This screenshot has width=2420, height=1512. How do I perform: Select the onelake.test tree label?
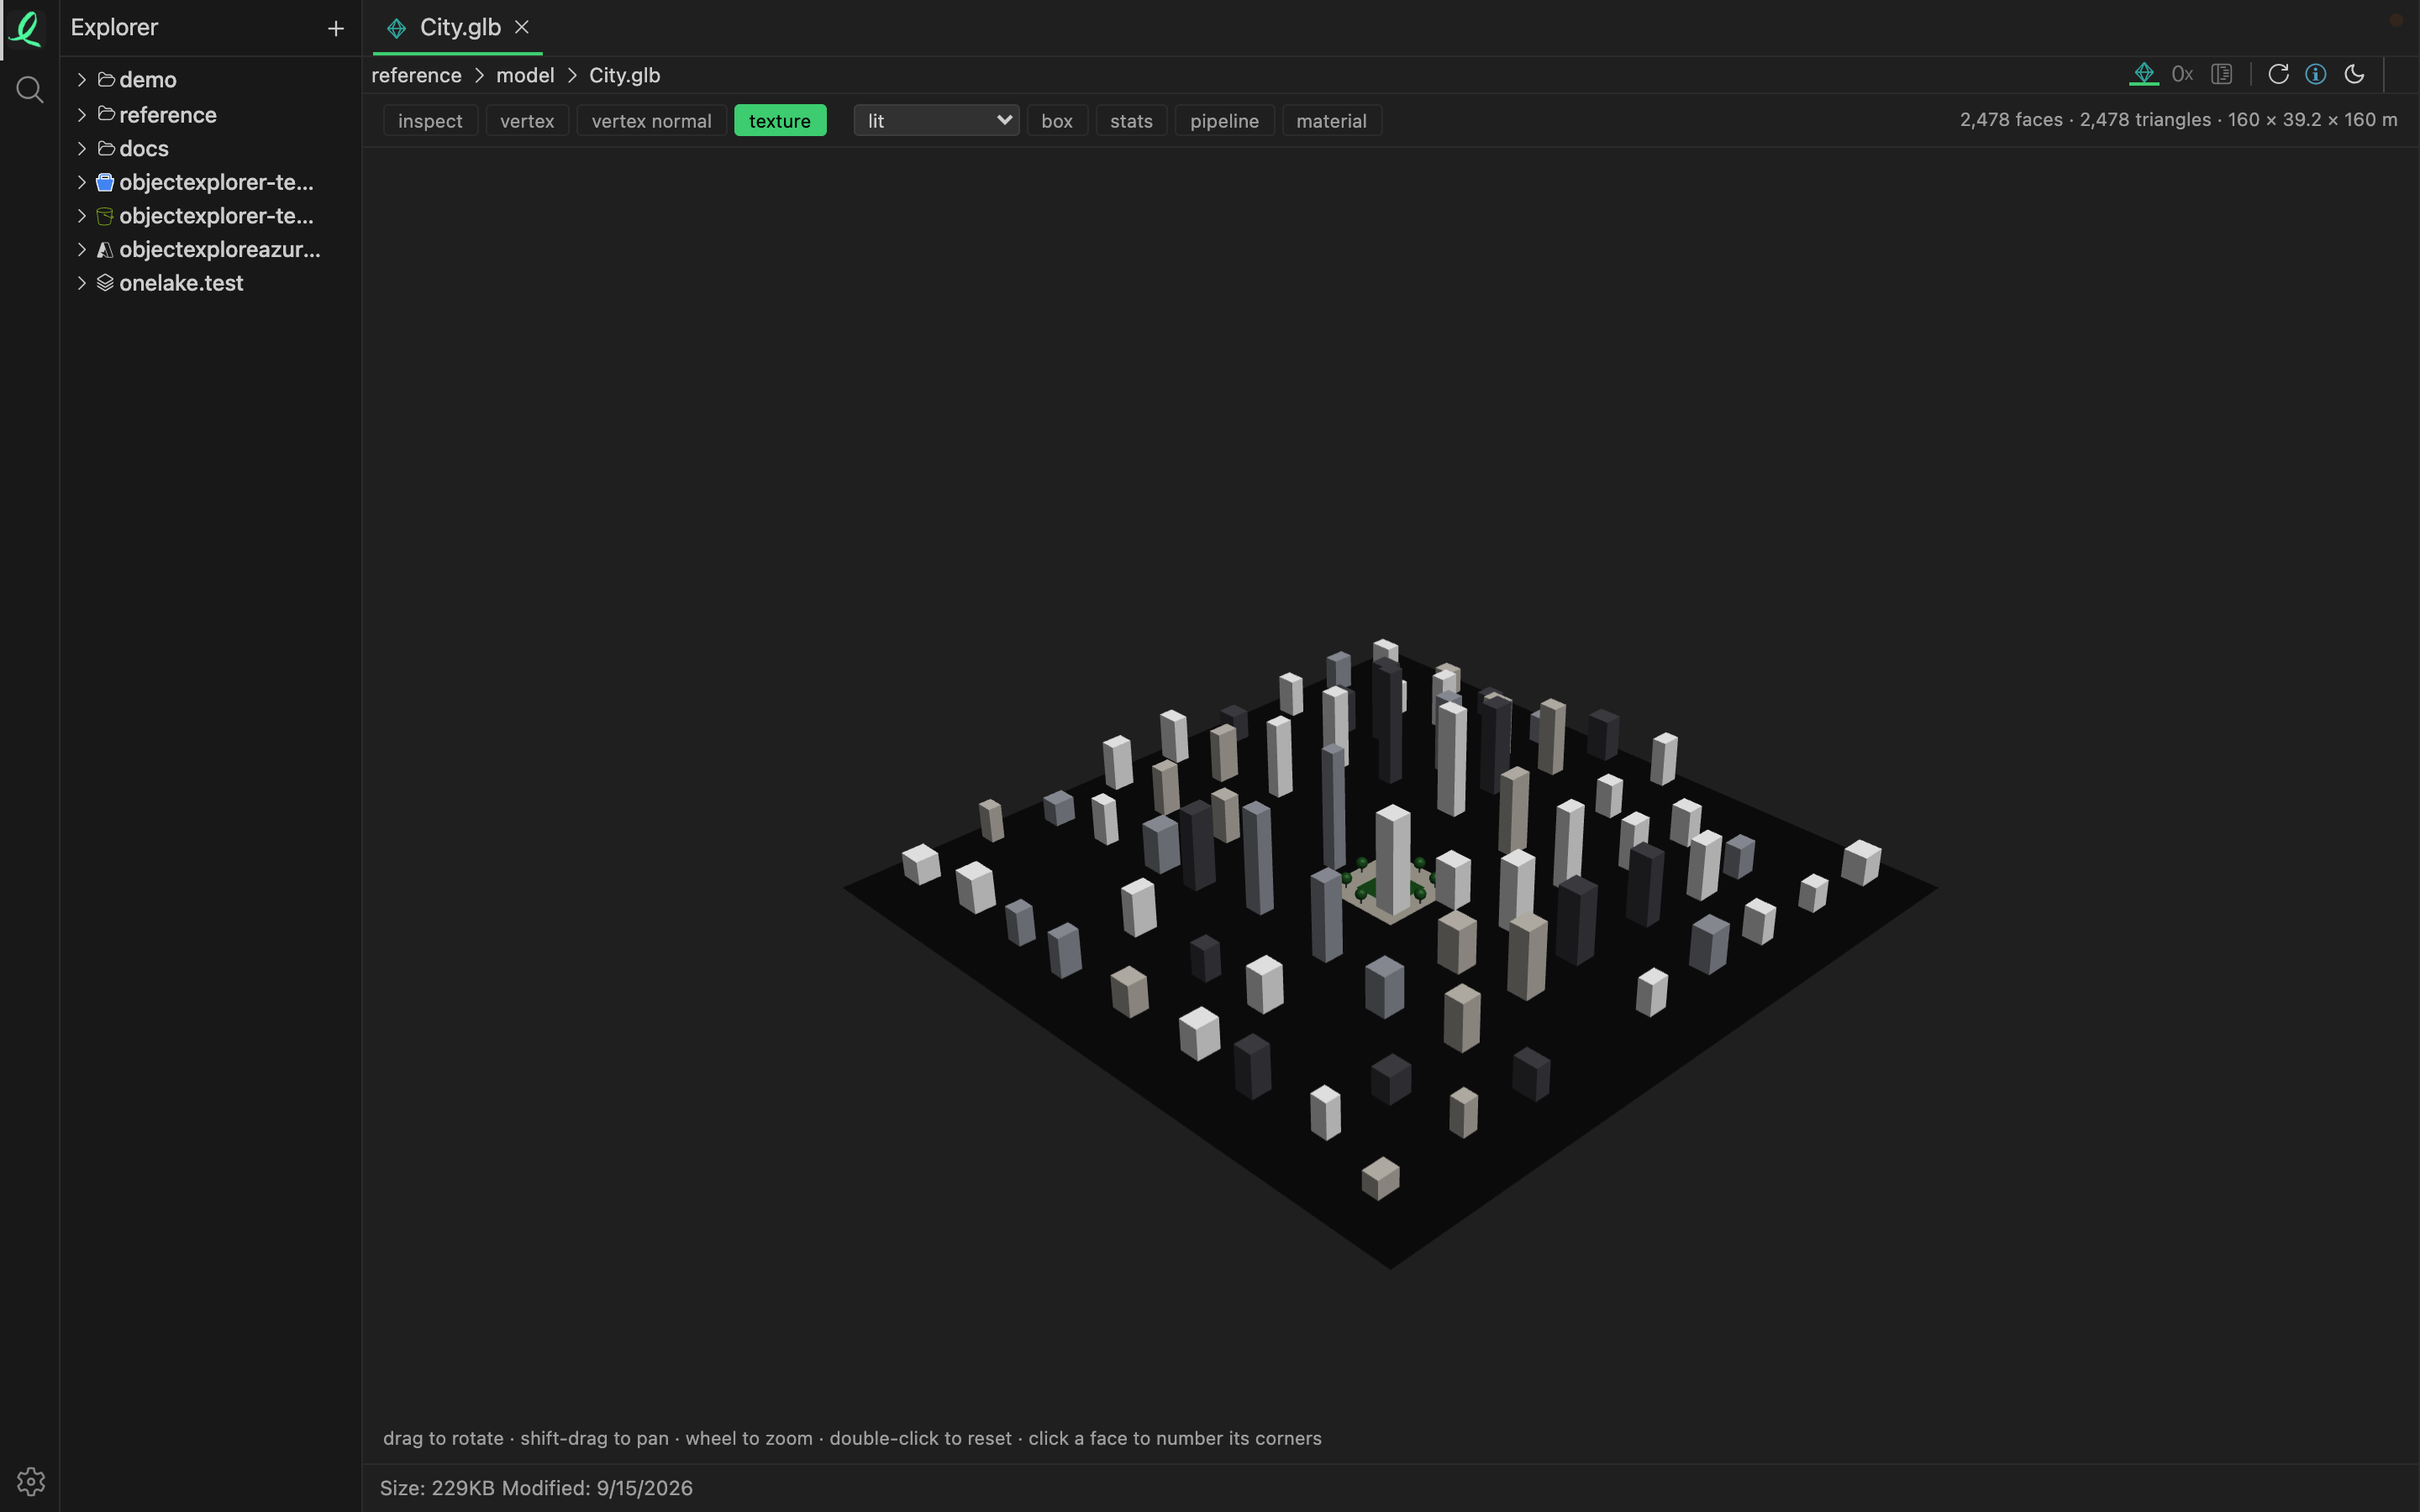point(181,283)
